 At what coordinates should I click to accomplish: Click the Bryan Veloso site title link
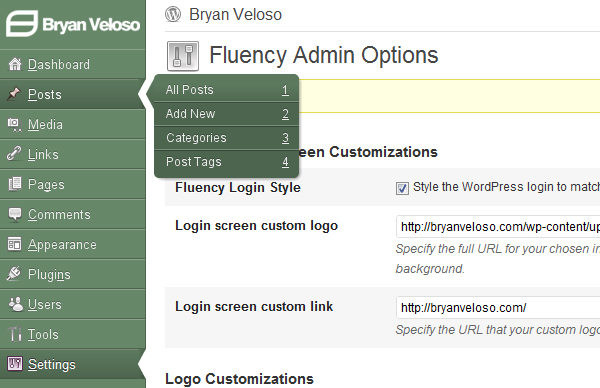click(235, 15)
